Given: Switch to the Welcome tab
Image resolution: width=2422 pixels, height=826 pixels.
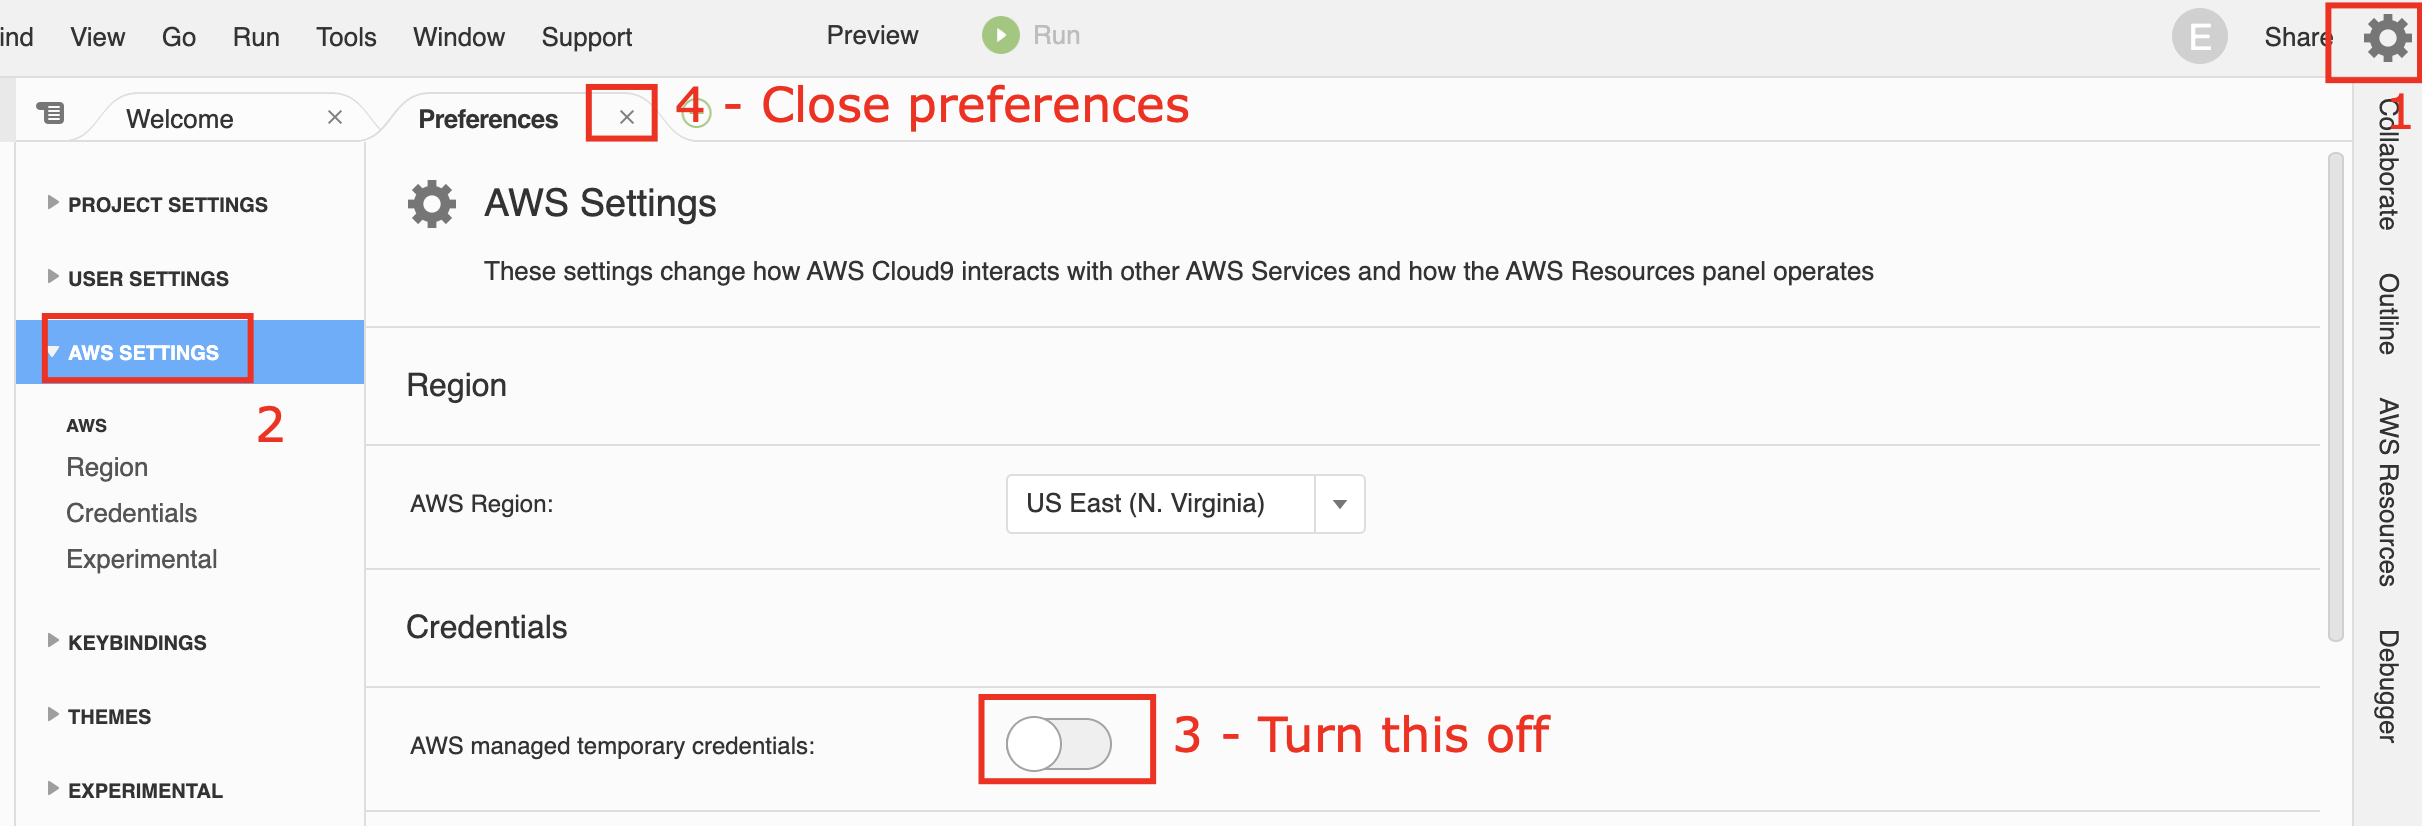Looking at the screenshot, I should click(x=180, y=119).
